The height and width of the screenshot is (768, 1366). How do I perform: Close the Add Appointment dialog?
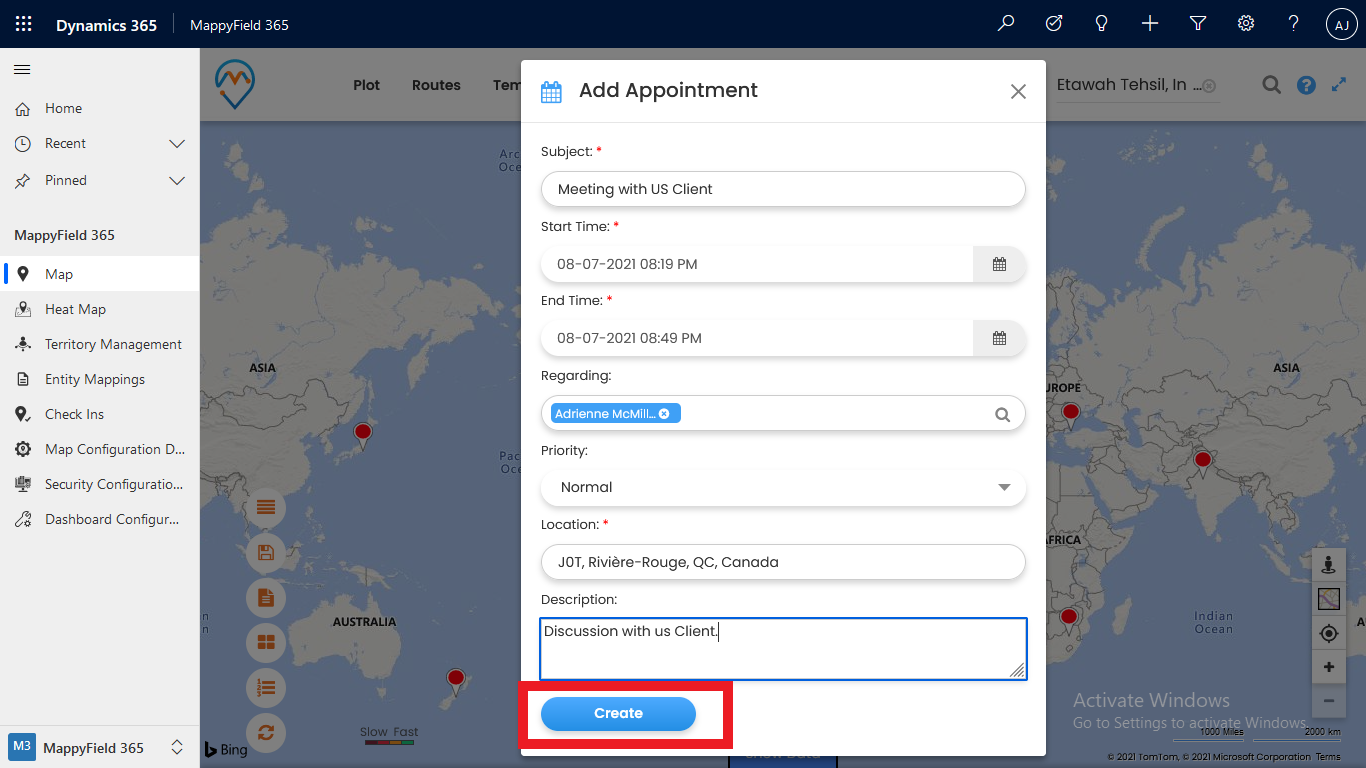coord(1018,92)
